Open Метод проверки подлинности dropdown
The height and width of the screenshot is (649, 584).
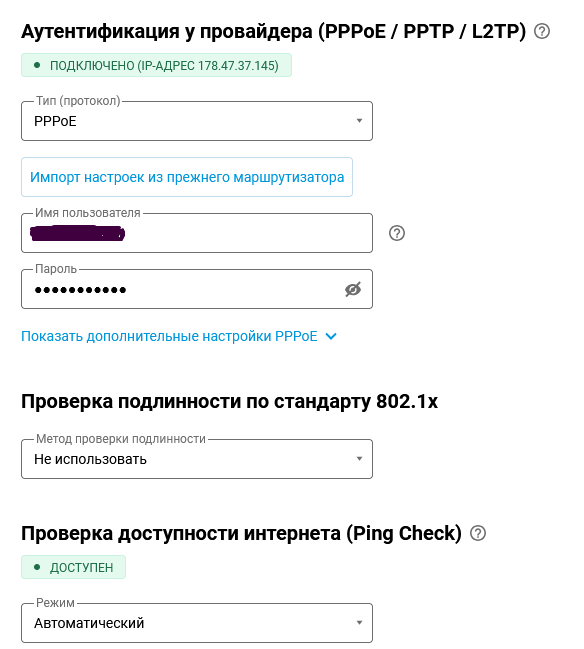pos(197,459)
